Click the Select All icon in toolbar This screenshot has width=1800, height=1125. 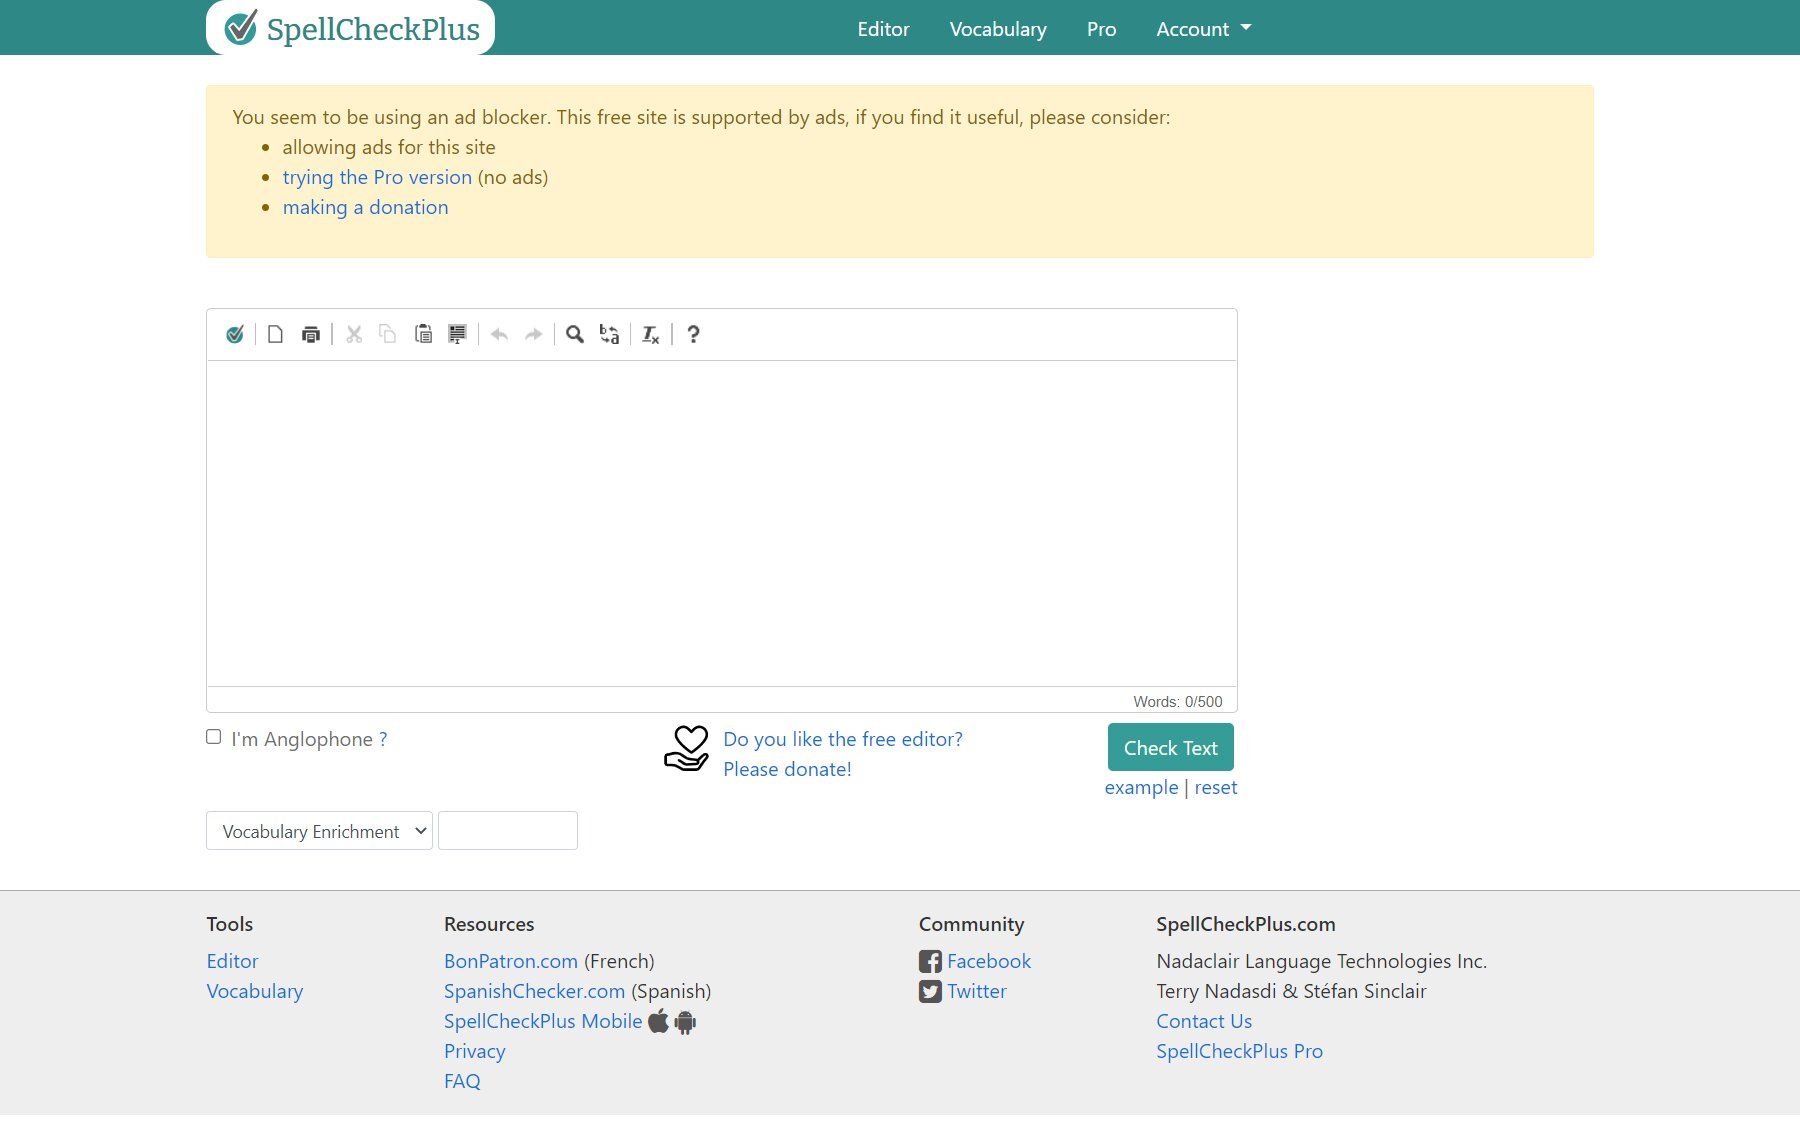(x=457, y=334)
